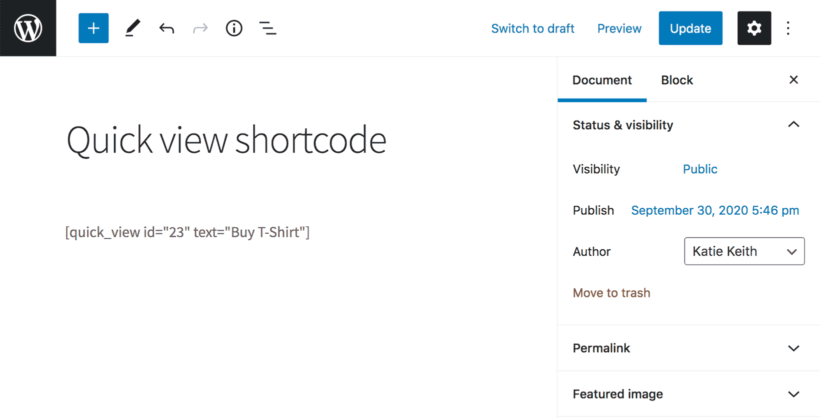Close the settings sidebar with X
The image size is (820, 418).
coord(793,80)
